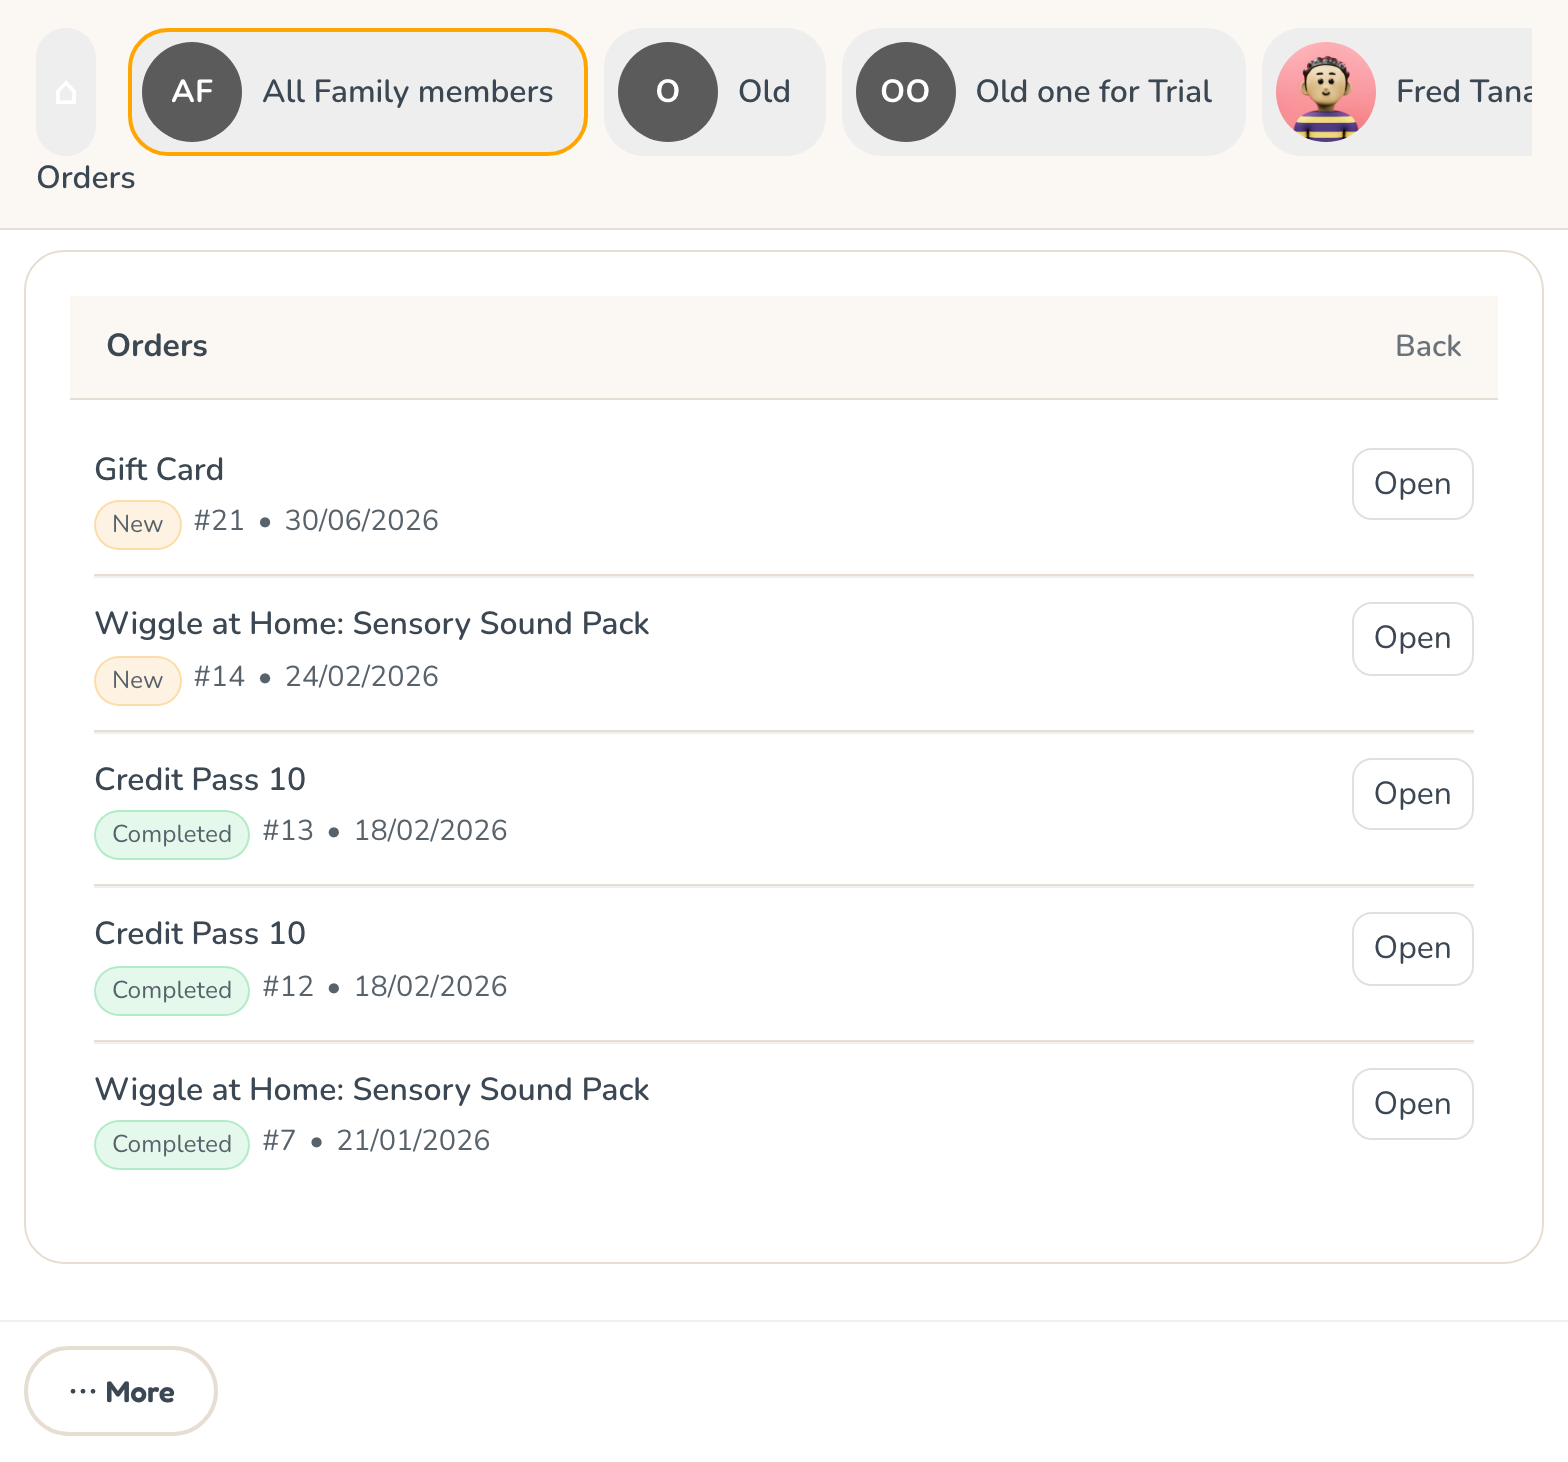Open the Gift Card order #21
This screenshot has height=1462, width=1568.
1413,484
